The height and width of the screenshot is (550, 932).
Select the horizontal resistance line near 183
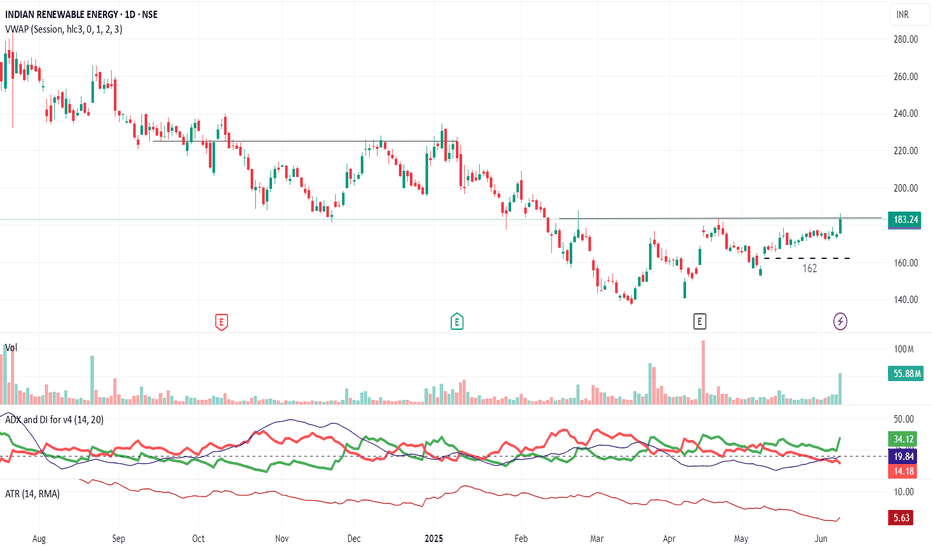pos(720,218)
